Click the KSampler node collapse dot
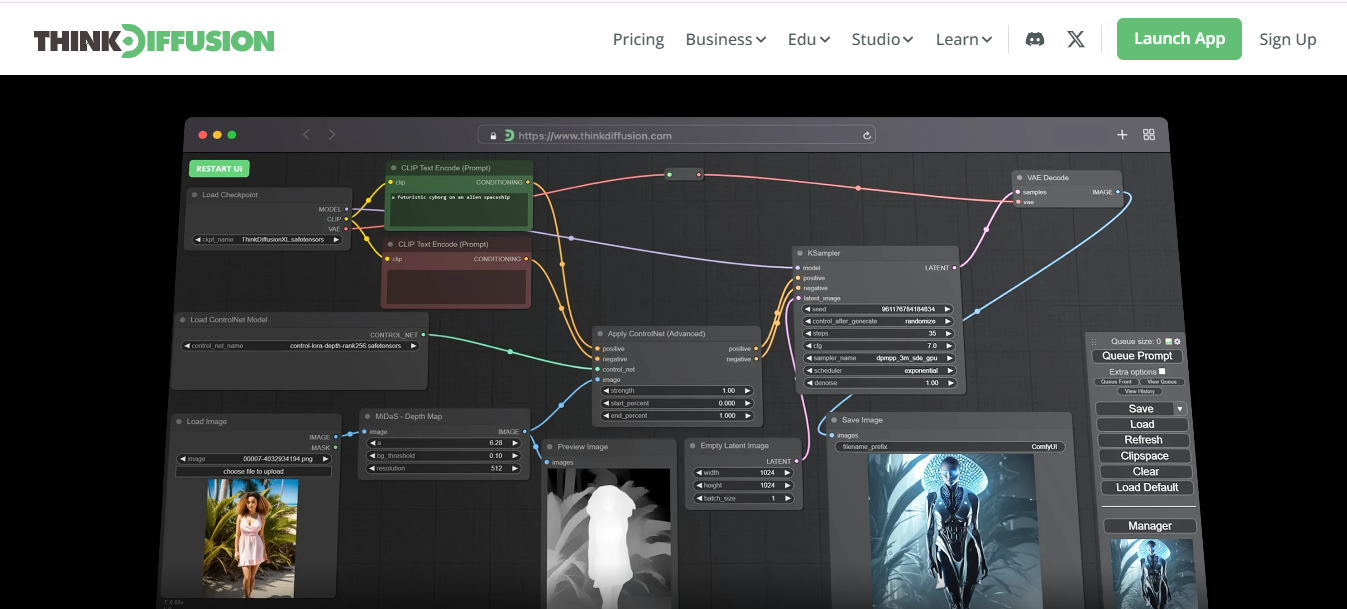 (800, 253)
